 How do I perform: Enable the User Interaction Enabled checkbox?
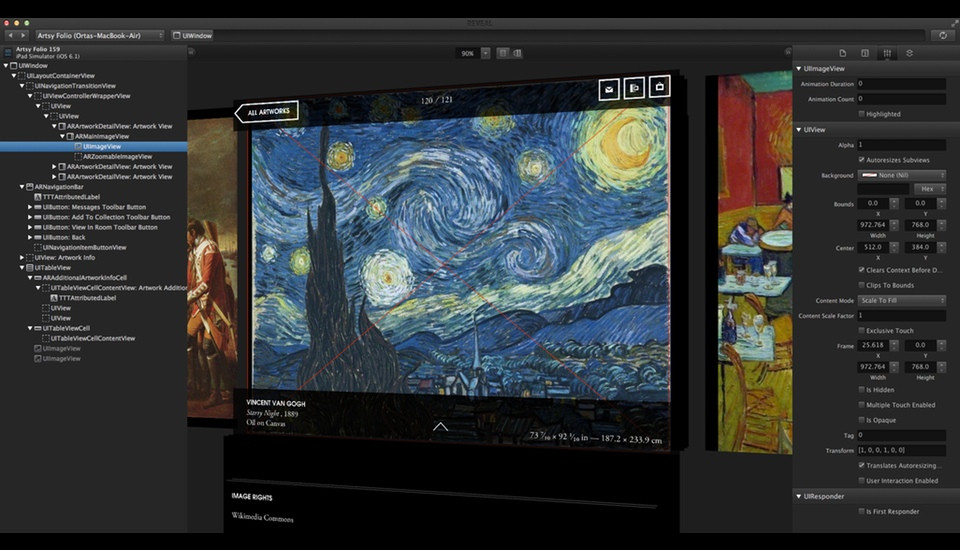click(x=861, y=481)
